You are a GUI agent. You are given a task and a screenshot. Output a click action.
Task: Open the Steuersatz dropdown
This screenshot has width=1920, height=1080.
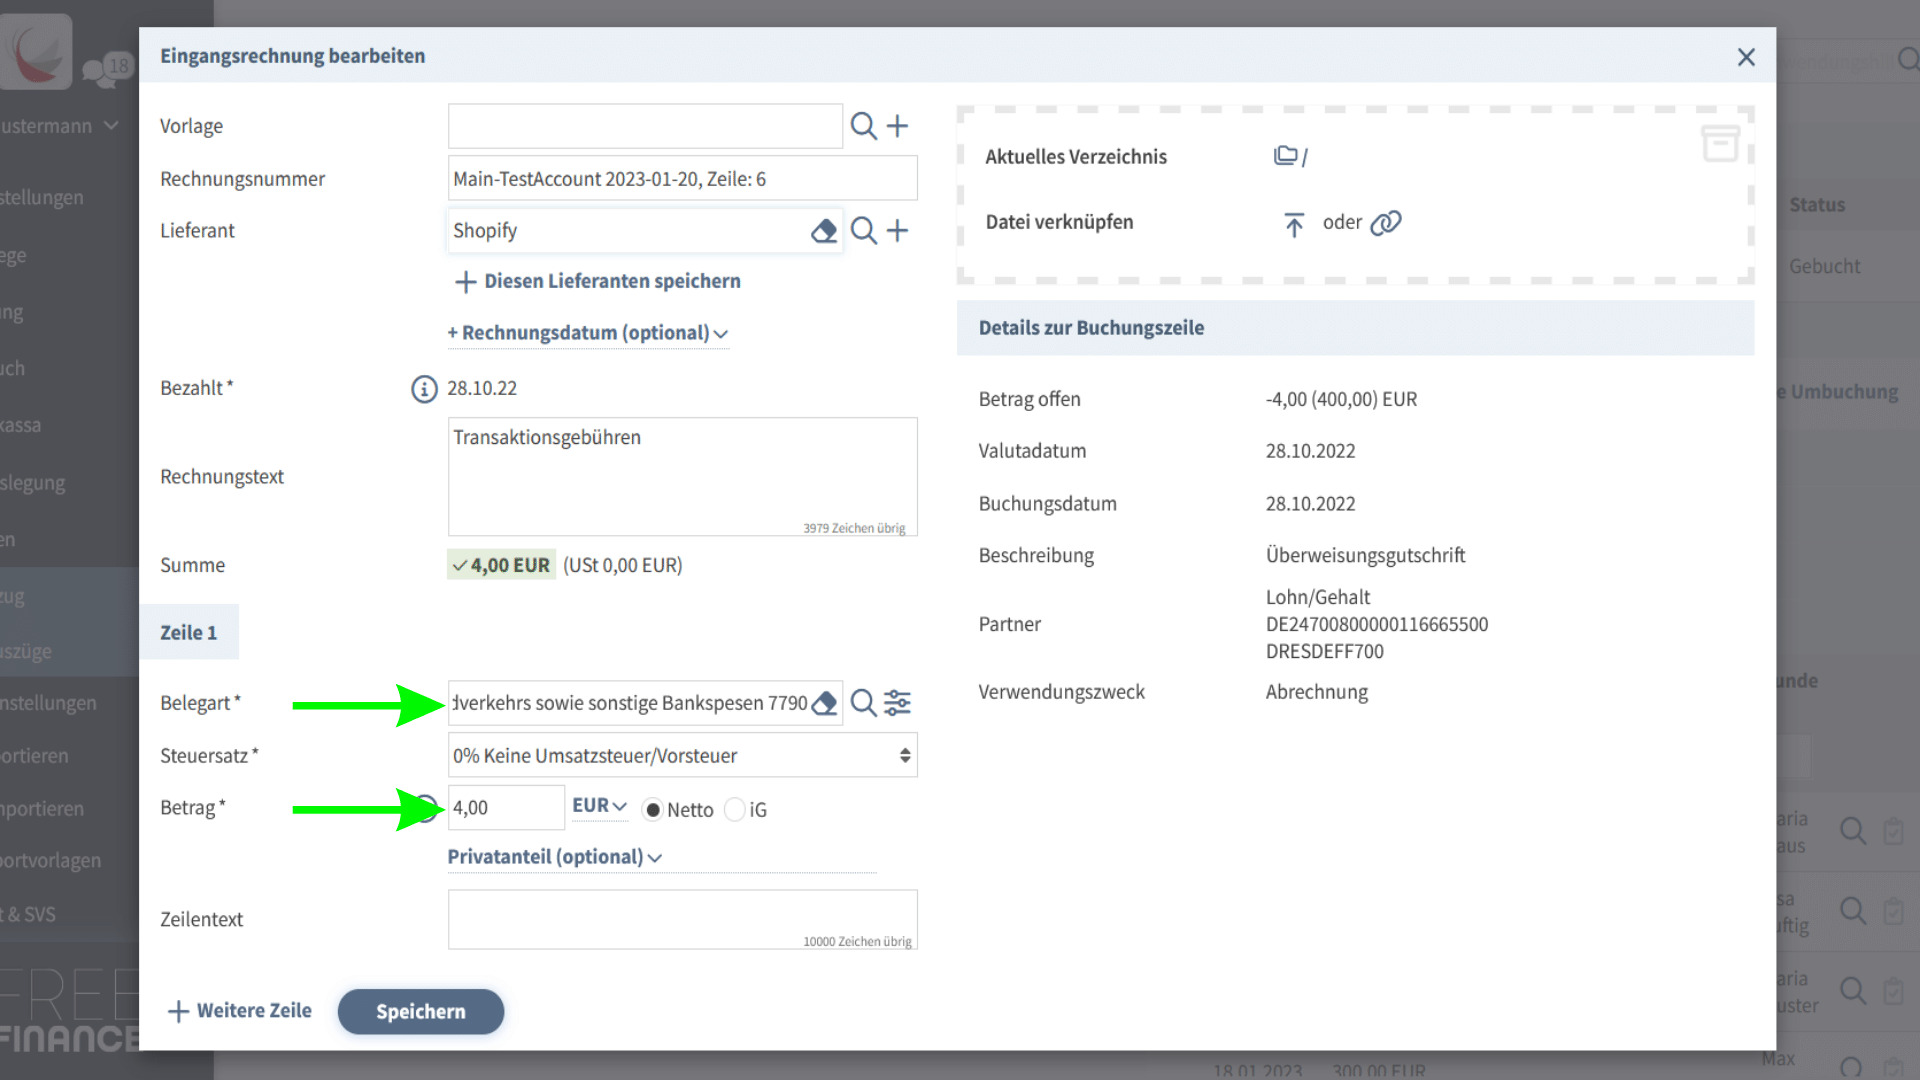tap(682, 756)
